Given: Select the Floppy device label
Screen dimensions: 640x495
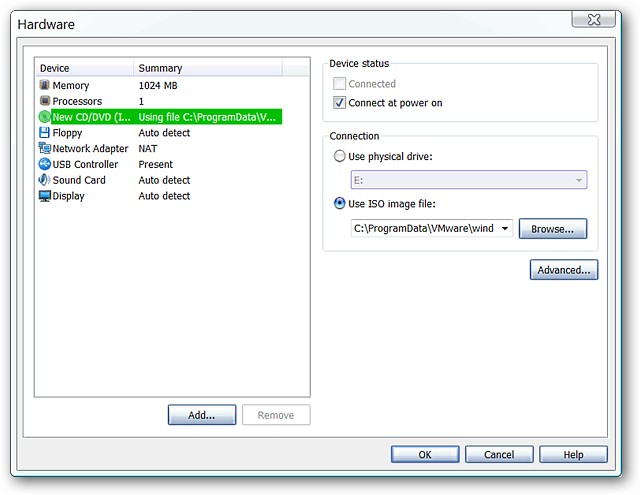Looking at the screenshot, I should pyautogui.click(x=67, y=133).
